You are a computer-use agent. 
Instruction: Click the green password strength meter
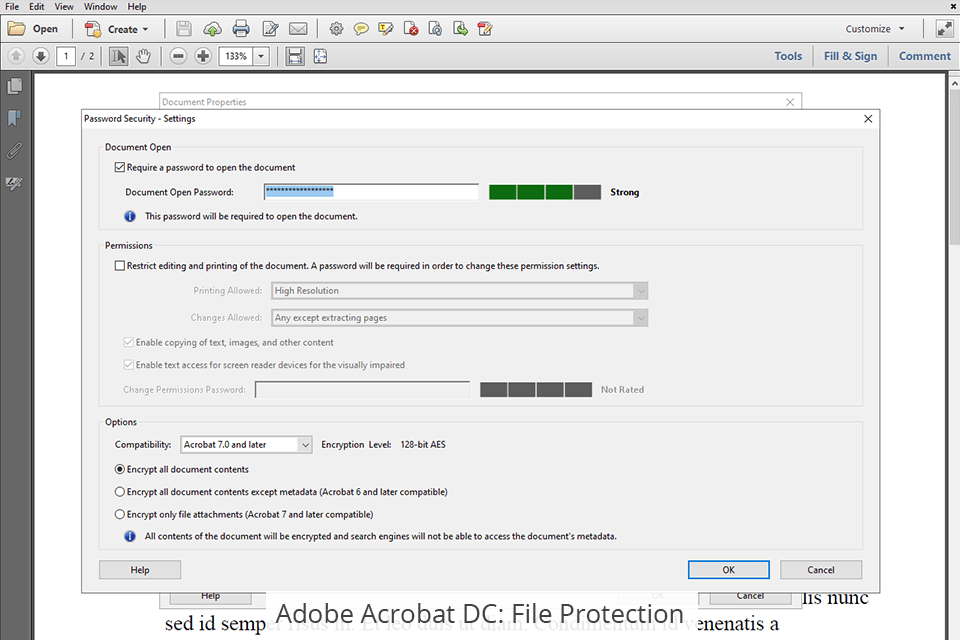point(545,192)
